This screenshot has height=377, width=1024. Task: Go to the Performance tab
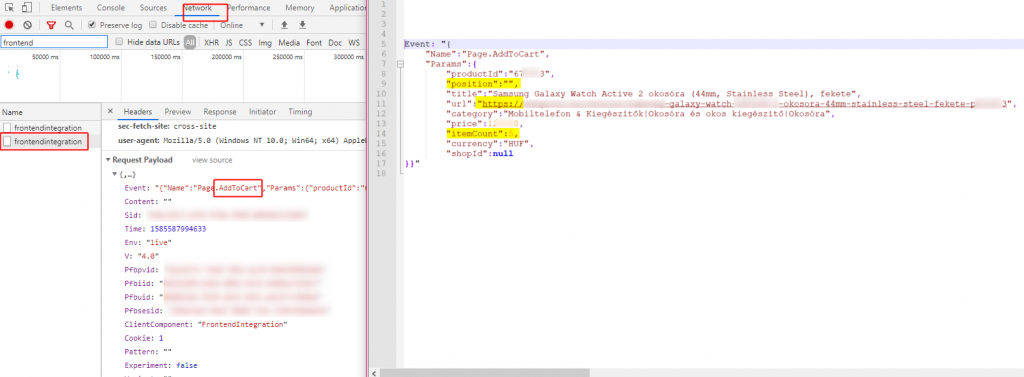point(249,8)
